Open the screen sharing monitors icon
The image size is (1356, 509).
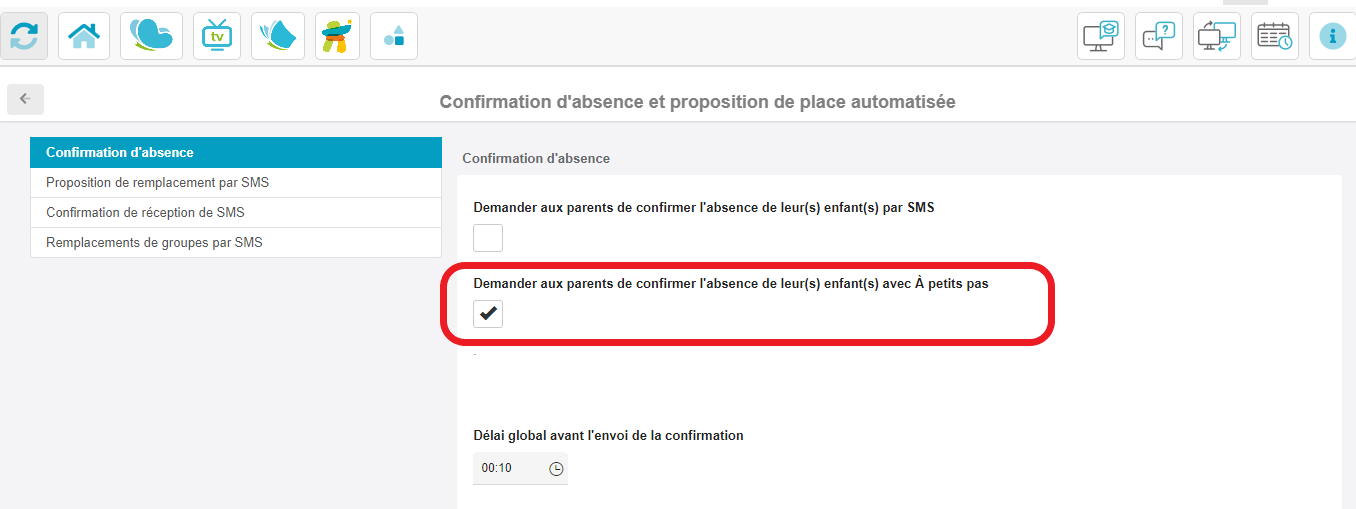[1217, 36]
